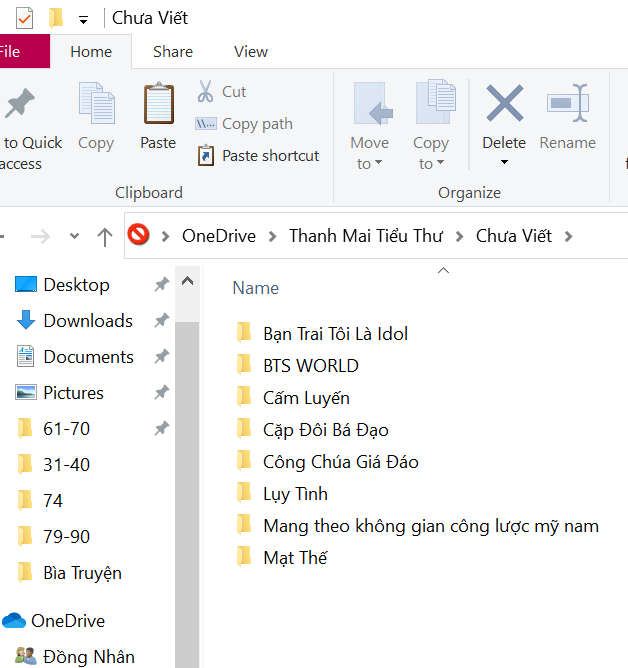Switch to the View ribbon tab

251,52
